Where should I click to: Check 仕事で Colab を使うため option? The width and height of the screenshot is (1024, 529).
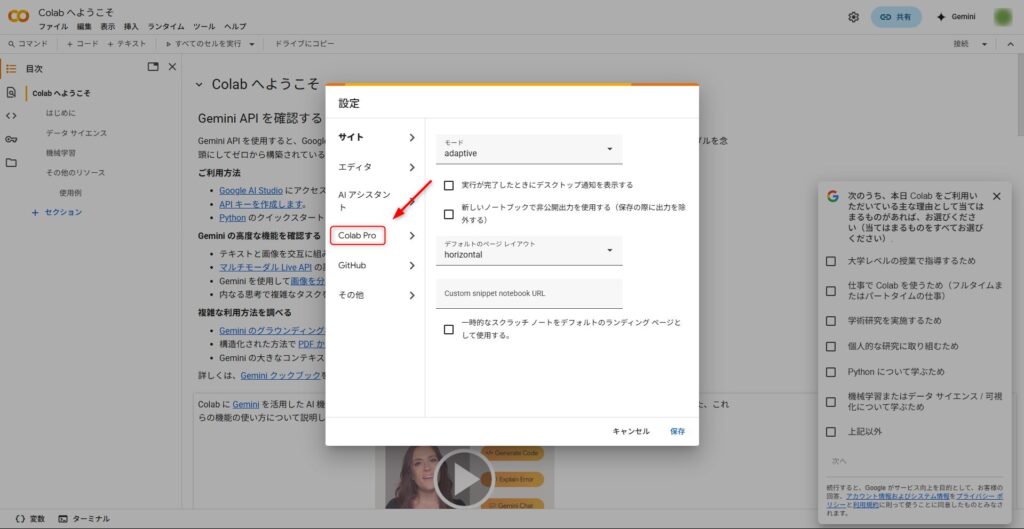point(831,291)
